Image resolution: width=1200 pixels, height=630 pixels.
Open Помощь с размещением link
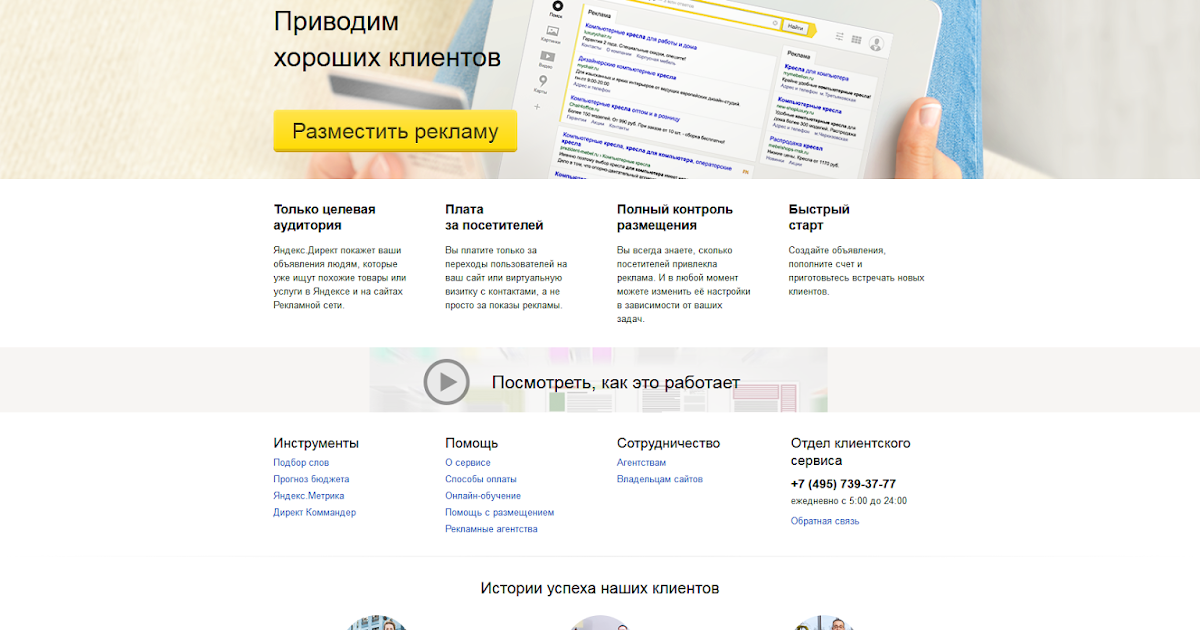pyautogui.click(x=500, y=512)
